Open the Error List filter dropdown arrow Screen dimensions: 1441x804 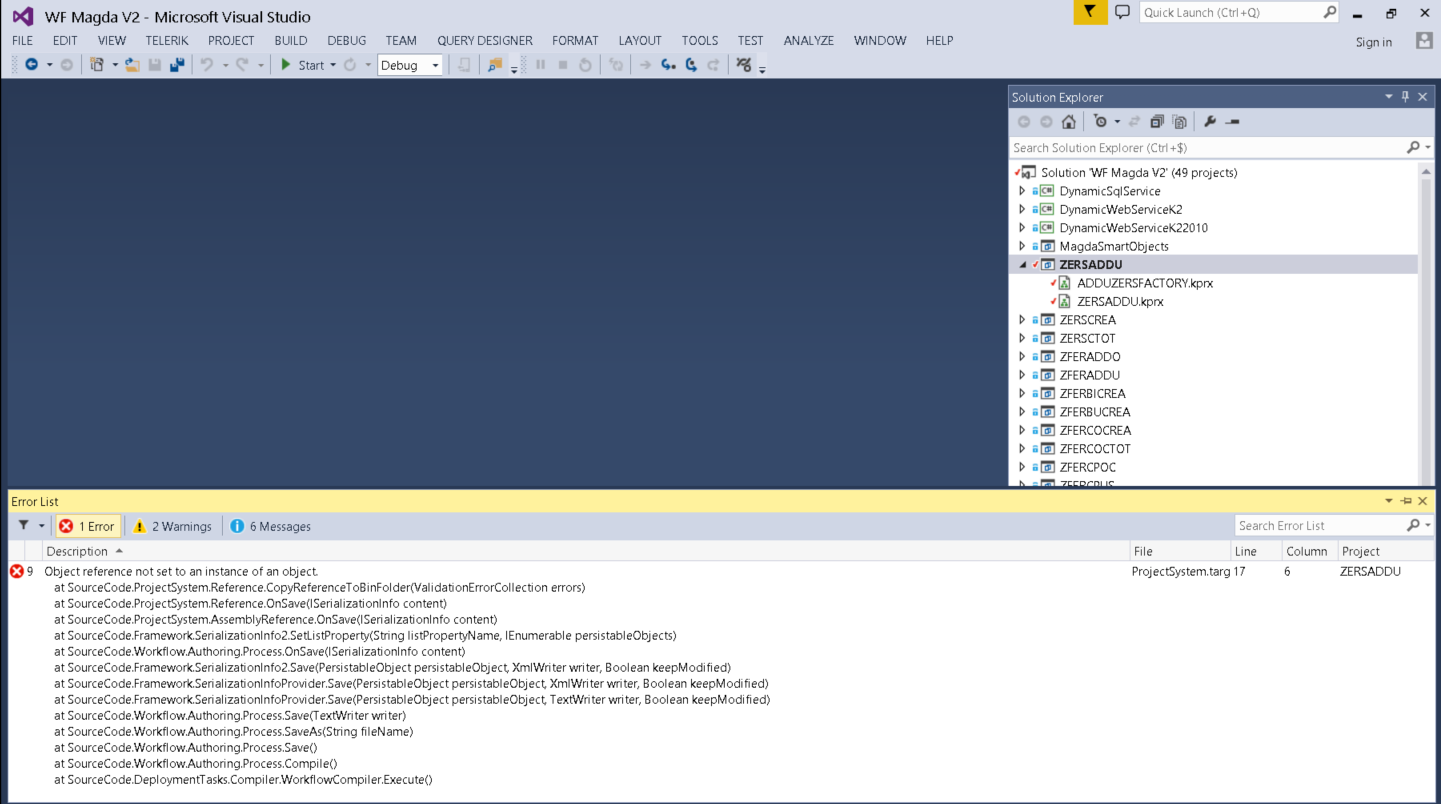tap(41, 526)
